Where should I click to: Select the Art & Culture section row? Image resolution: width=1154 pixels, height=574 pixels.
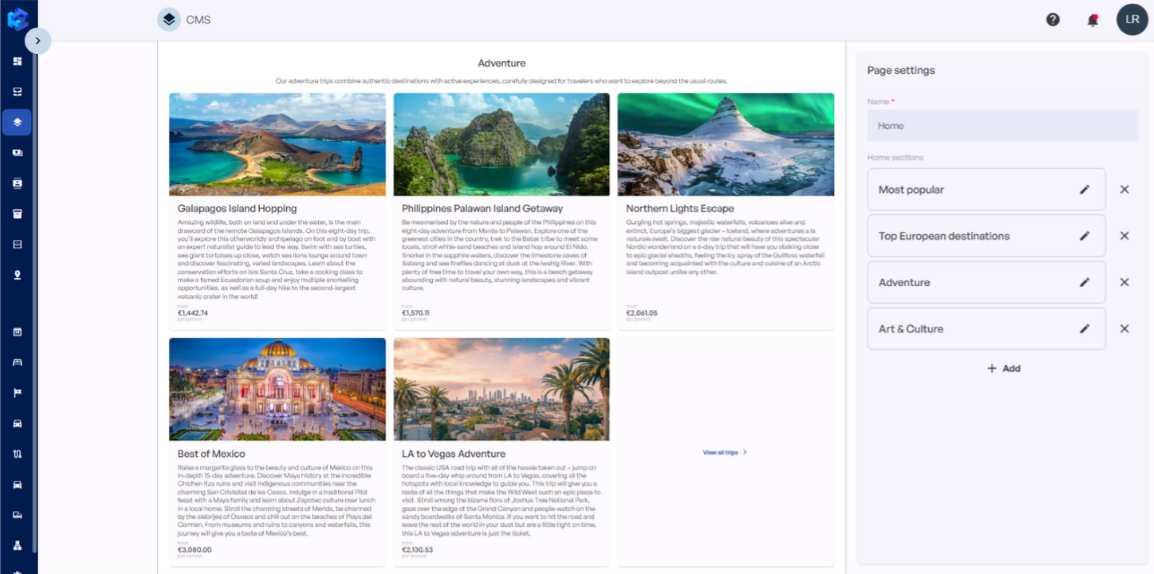tap(986, 329)
